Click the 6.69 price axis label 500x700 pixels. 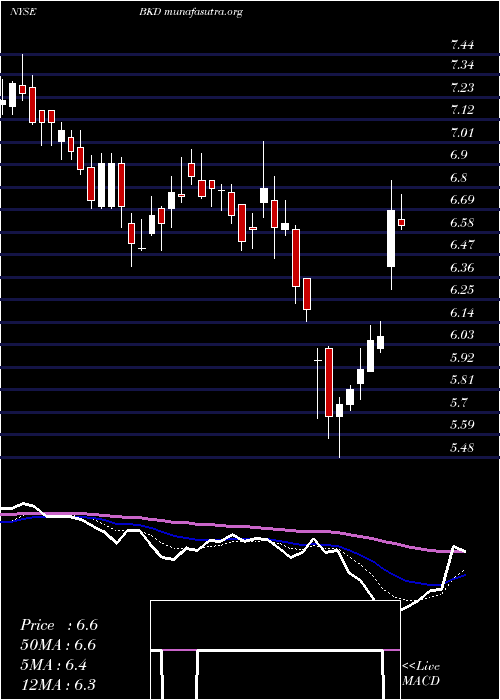pos(462,200)
